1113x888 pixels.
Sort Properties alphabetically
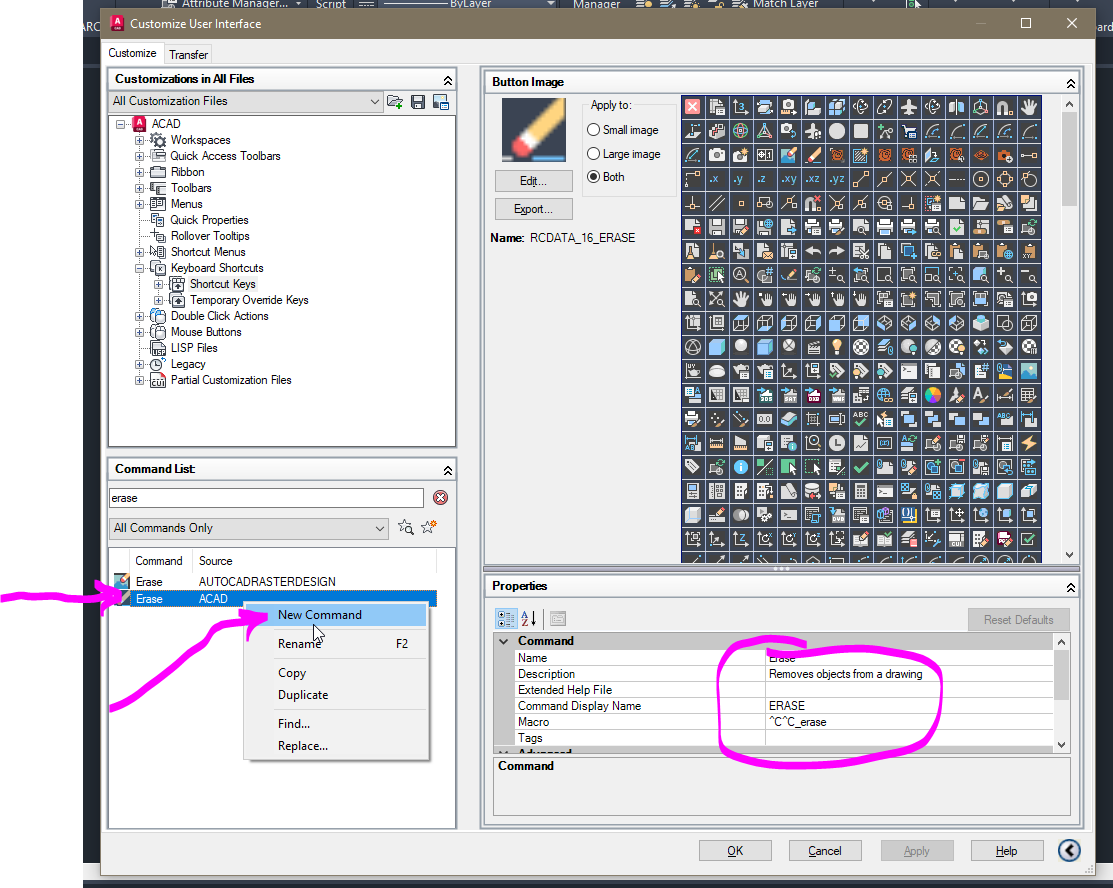pos(529,619)
